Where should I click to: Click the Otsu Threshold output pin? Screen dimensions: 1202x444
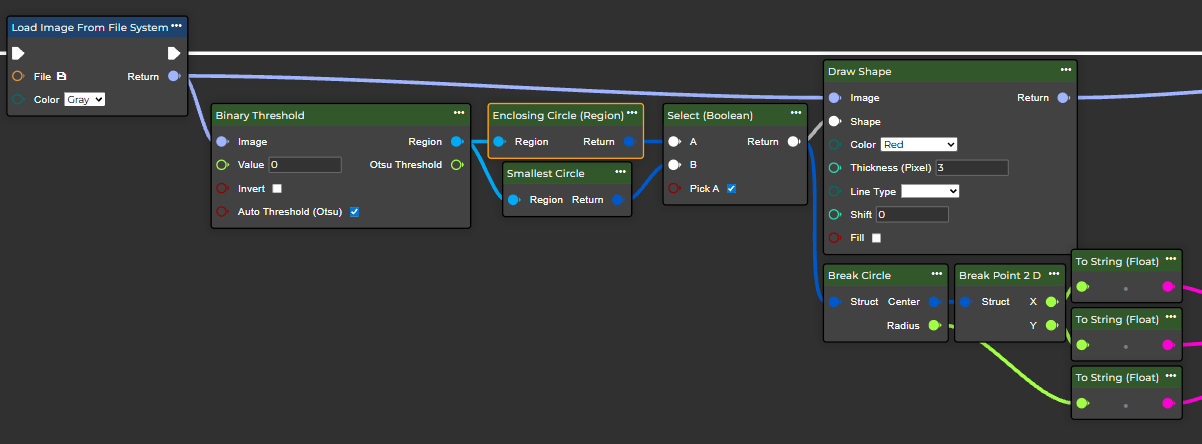456,164
